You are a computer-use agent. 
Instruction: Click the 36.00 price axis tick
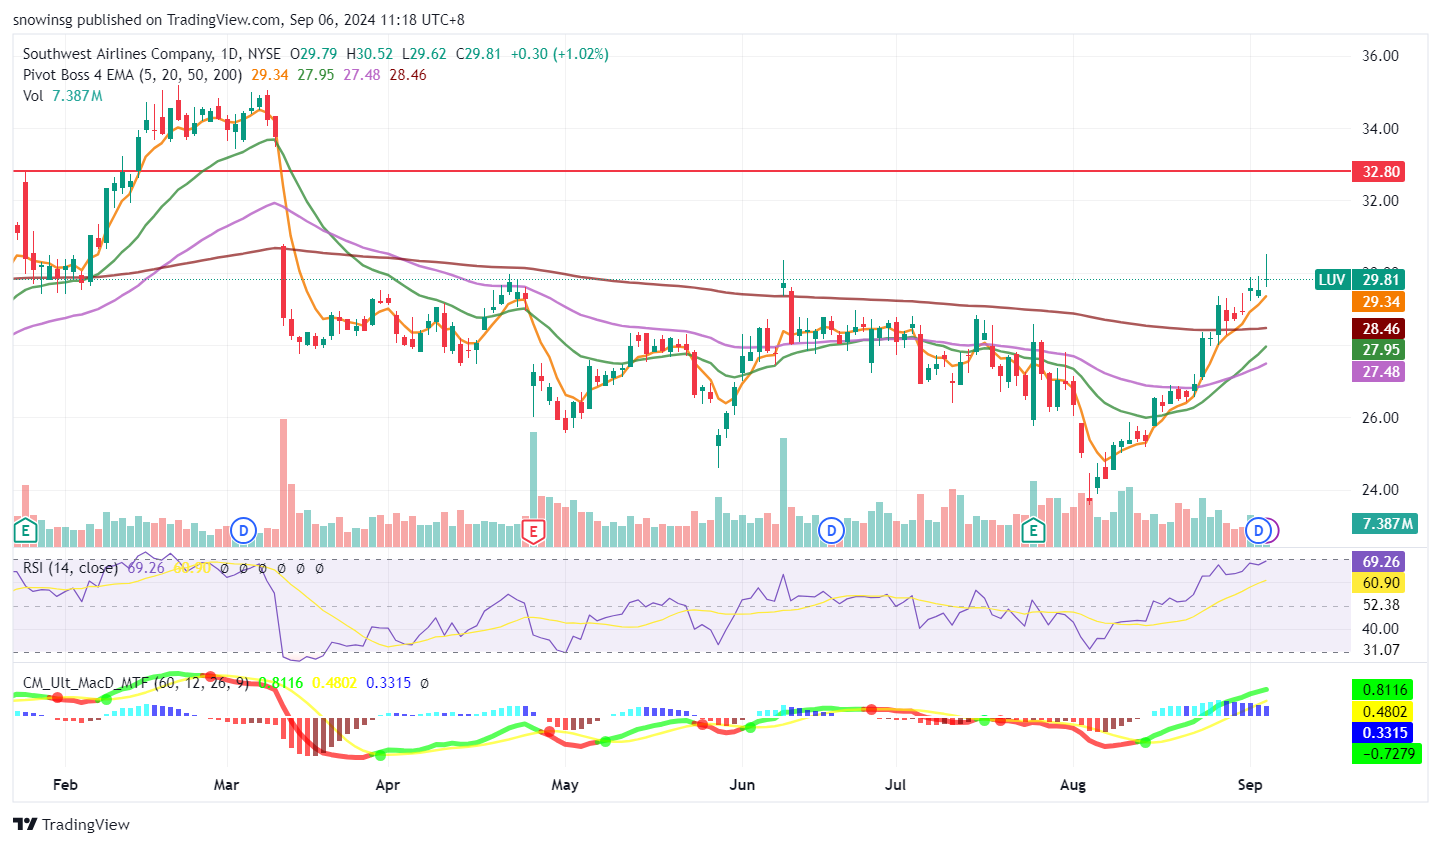click(x=1380, y=56)
